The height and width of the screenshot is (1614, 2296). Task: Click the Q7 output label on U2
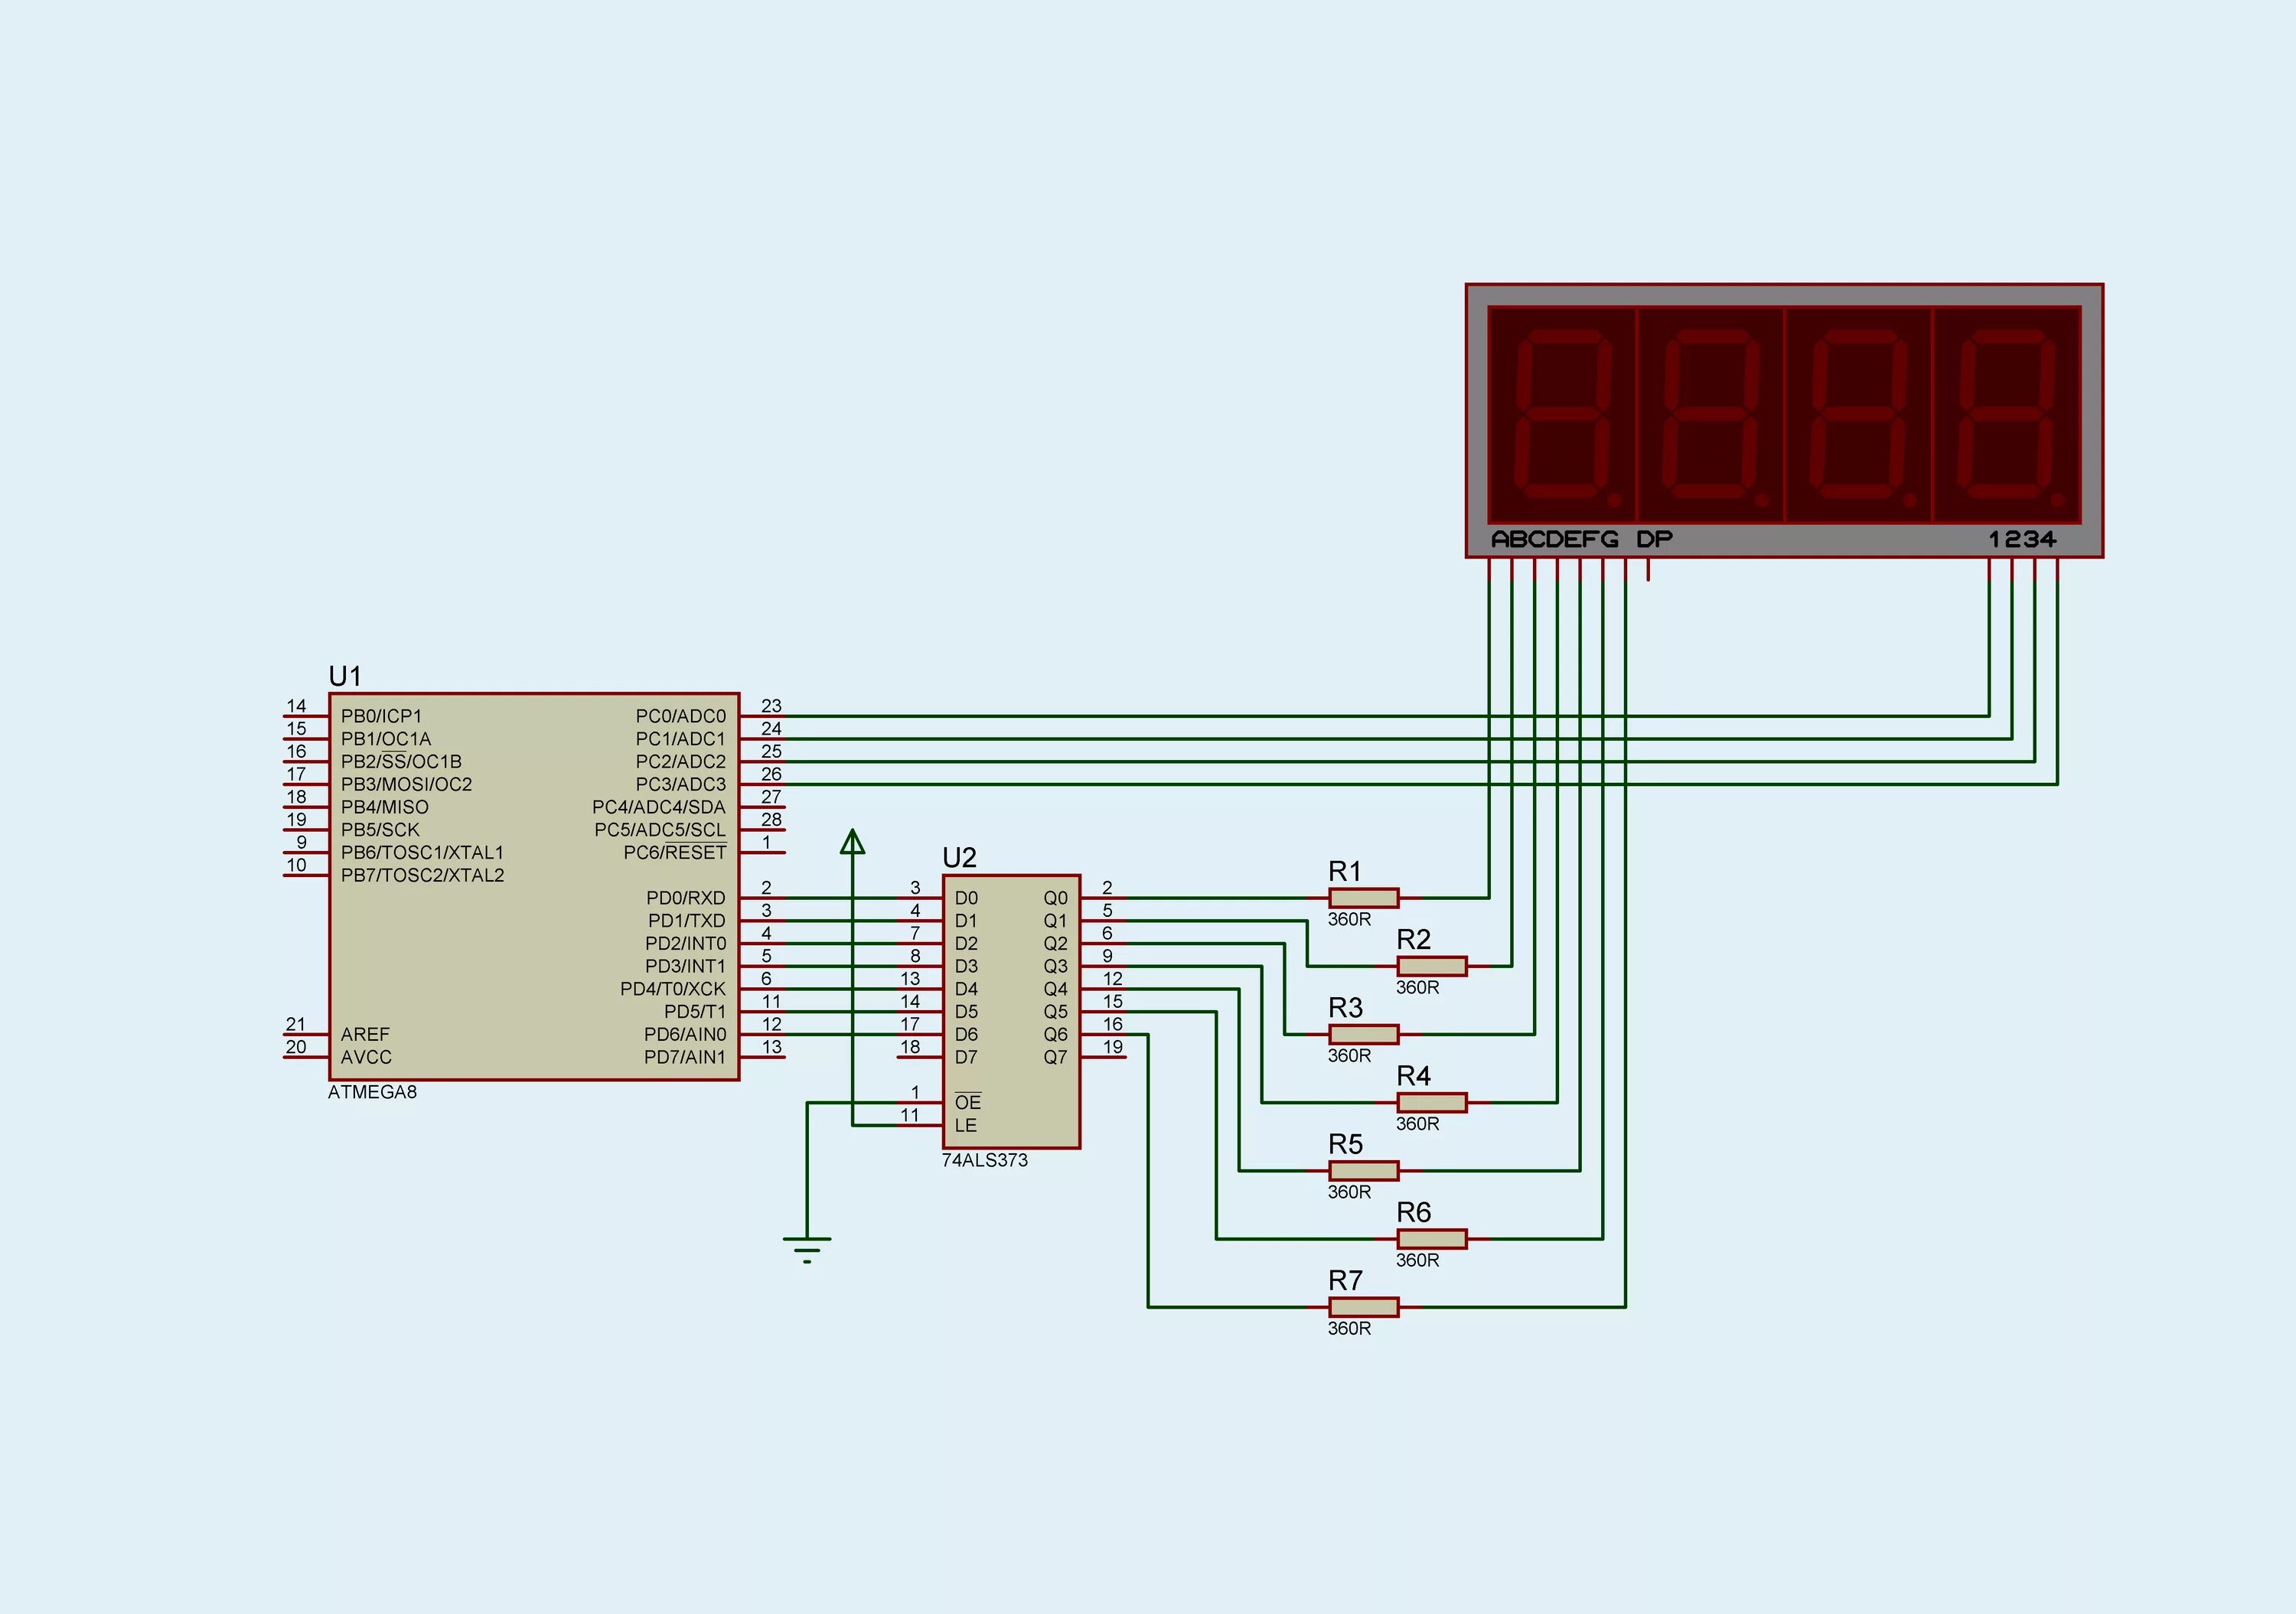(1056, 1057)
